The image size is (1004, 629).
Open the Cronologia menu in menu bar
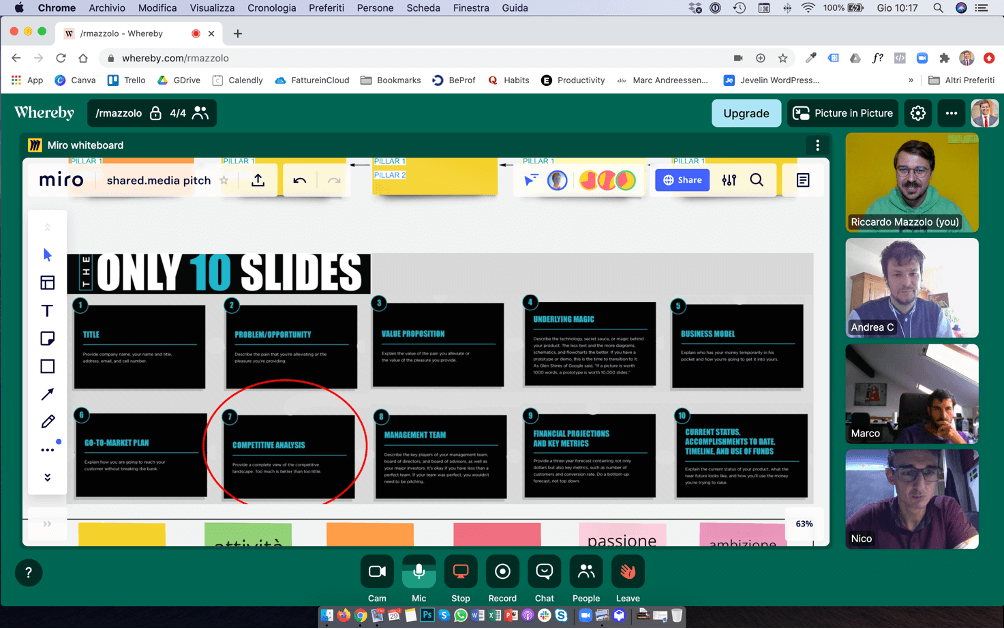272,8
